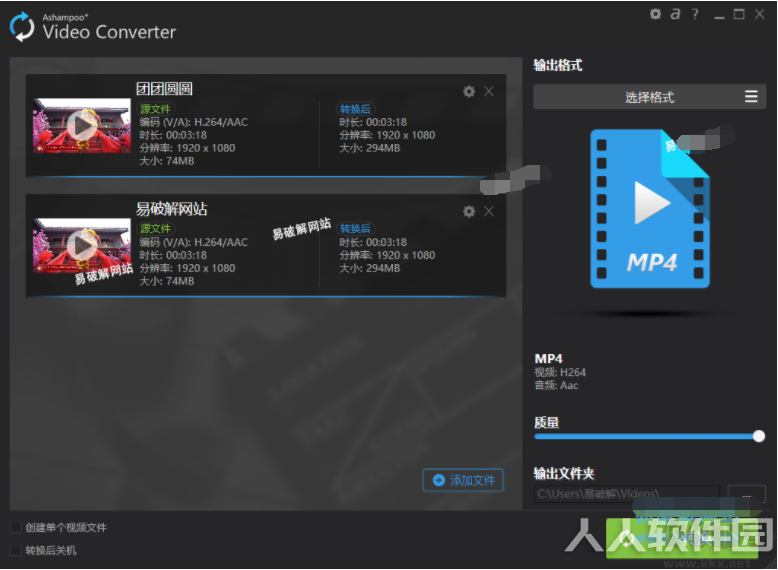Screen dimensions: 778x570
Task: Minimize the Video Converter window
Action: tap(719, 15)
